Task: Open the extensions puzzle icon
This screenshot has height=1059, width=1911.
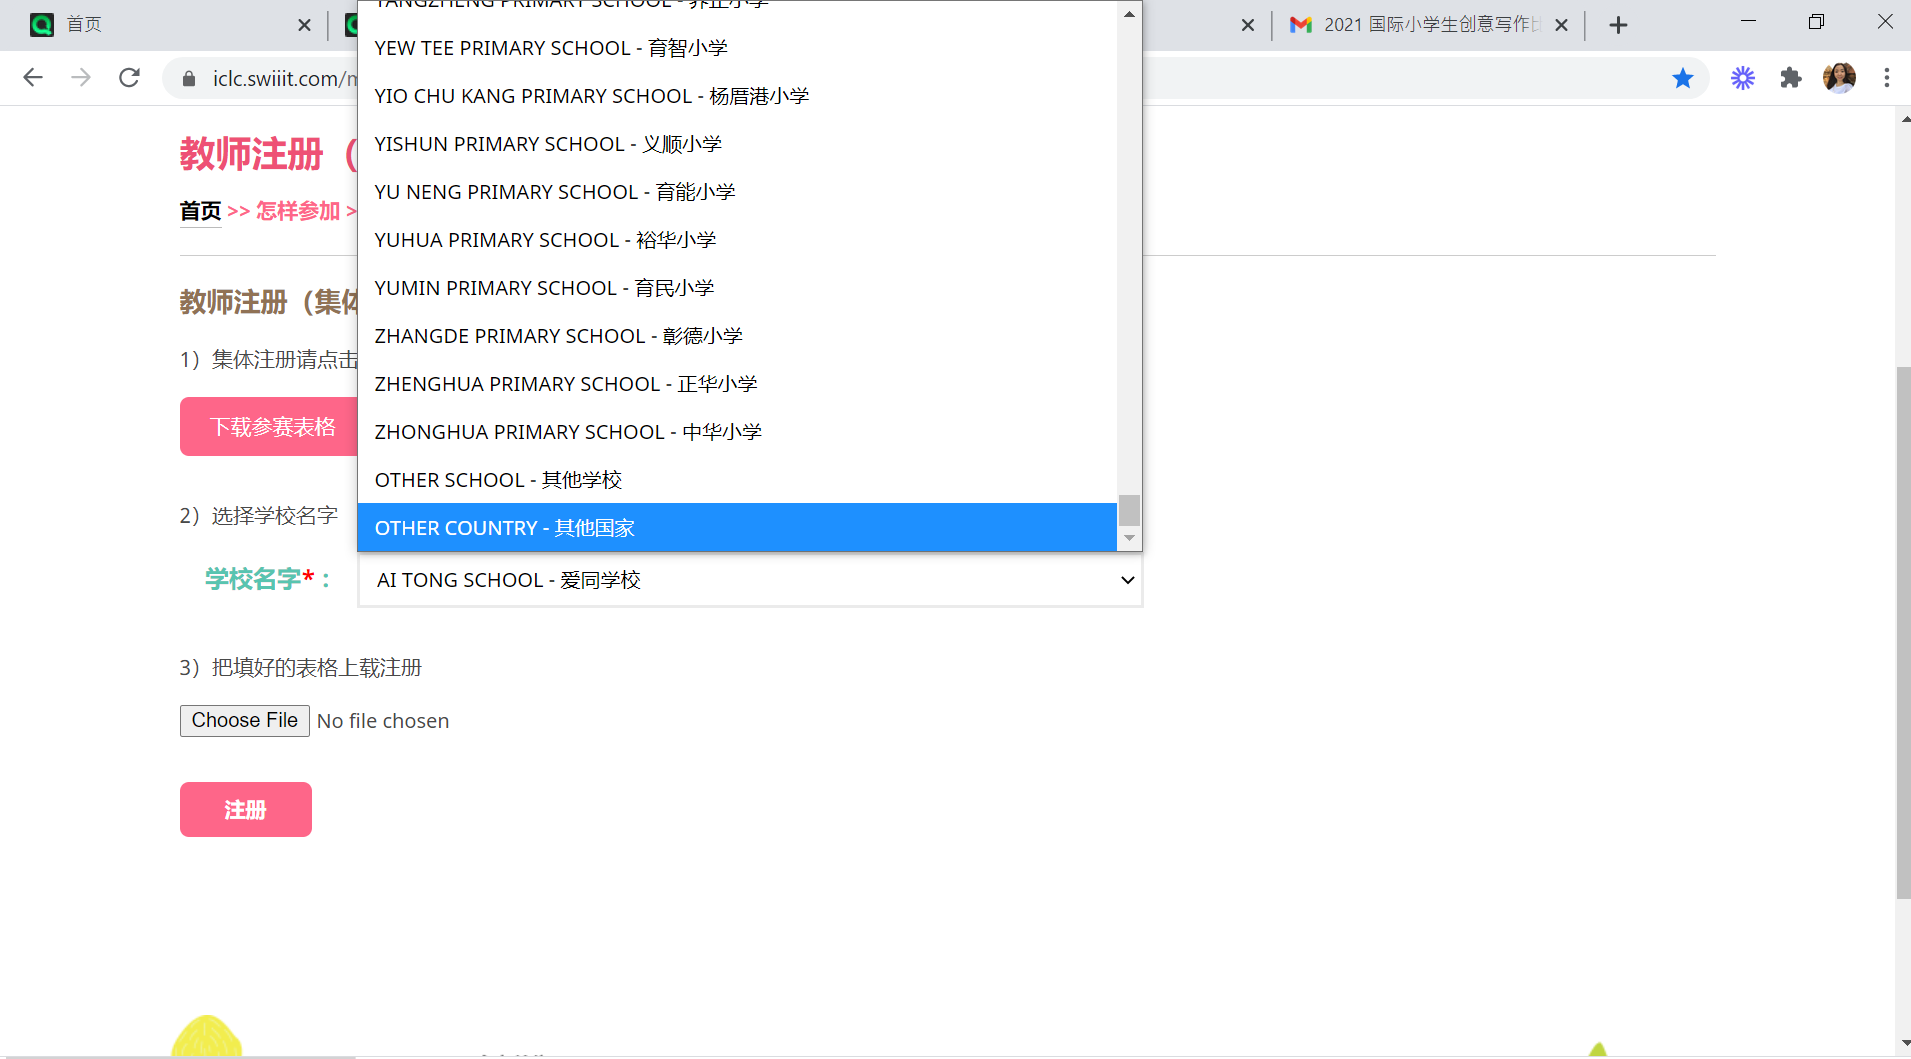Action: point(1790,78)
